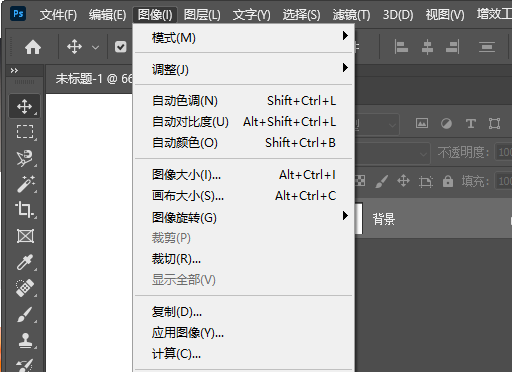Open the tool preset dropdown arrow beside Move icon
This screenshot has height=372, width=512.
point(95,47)
